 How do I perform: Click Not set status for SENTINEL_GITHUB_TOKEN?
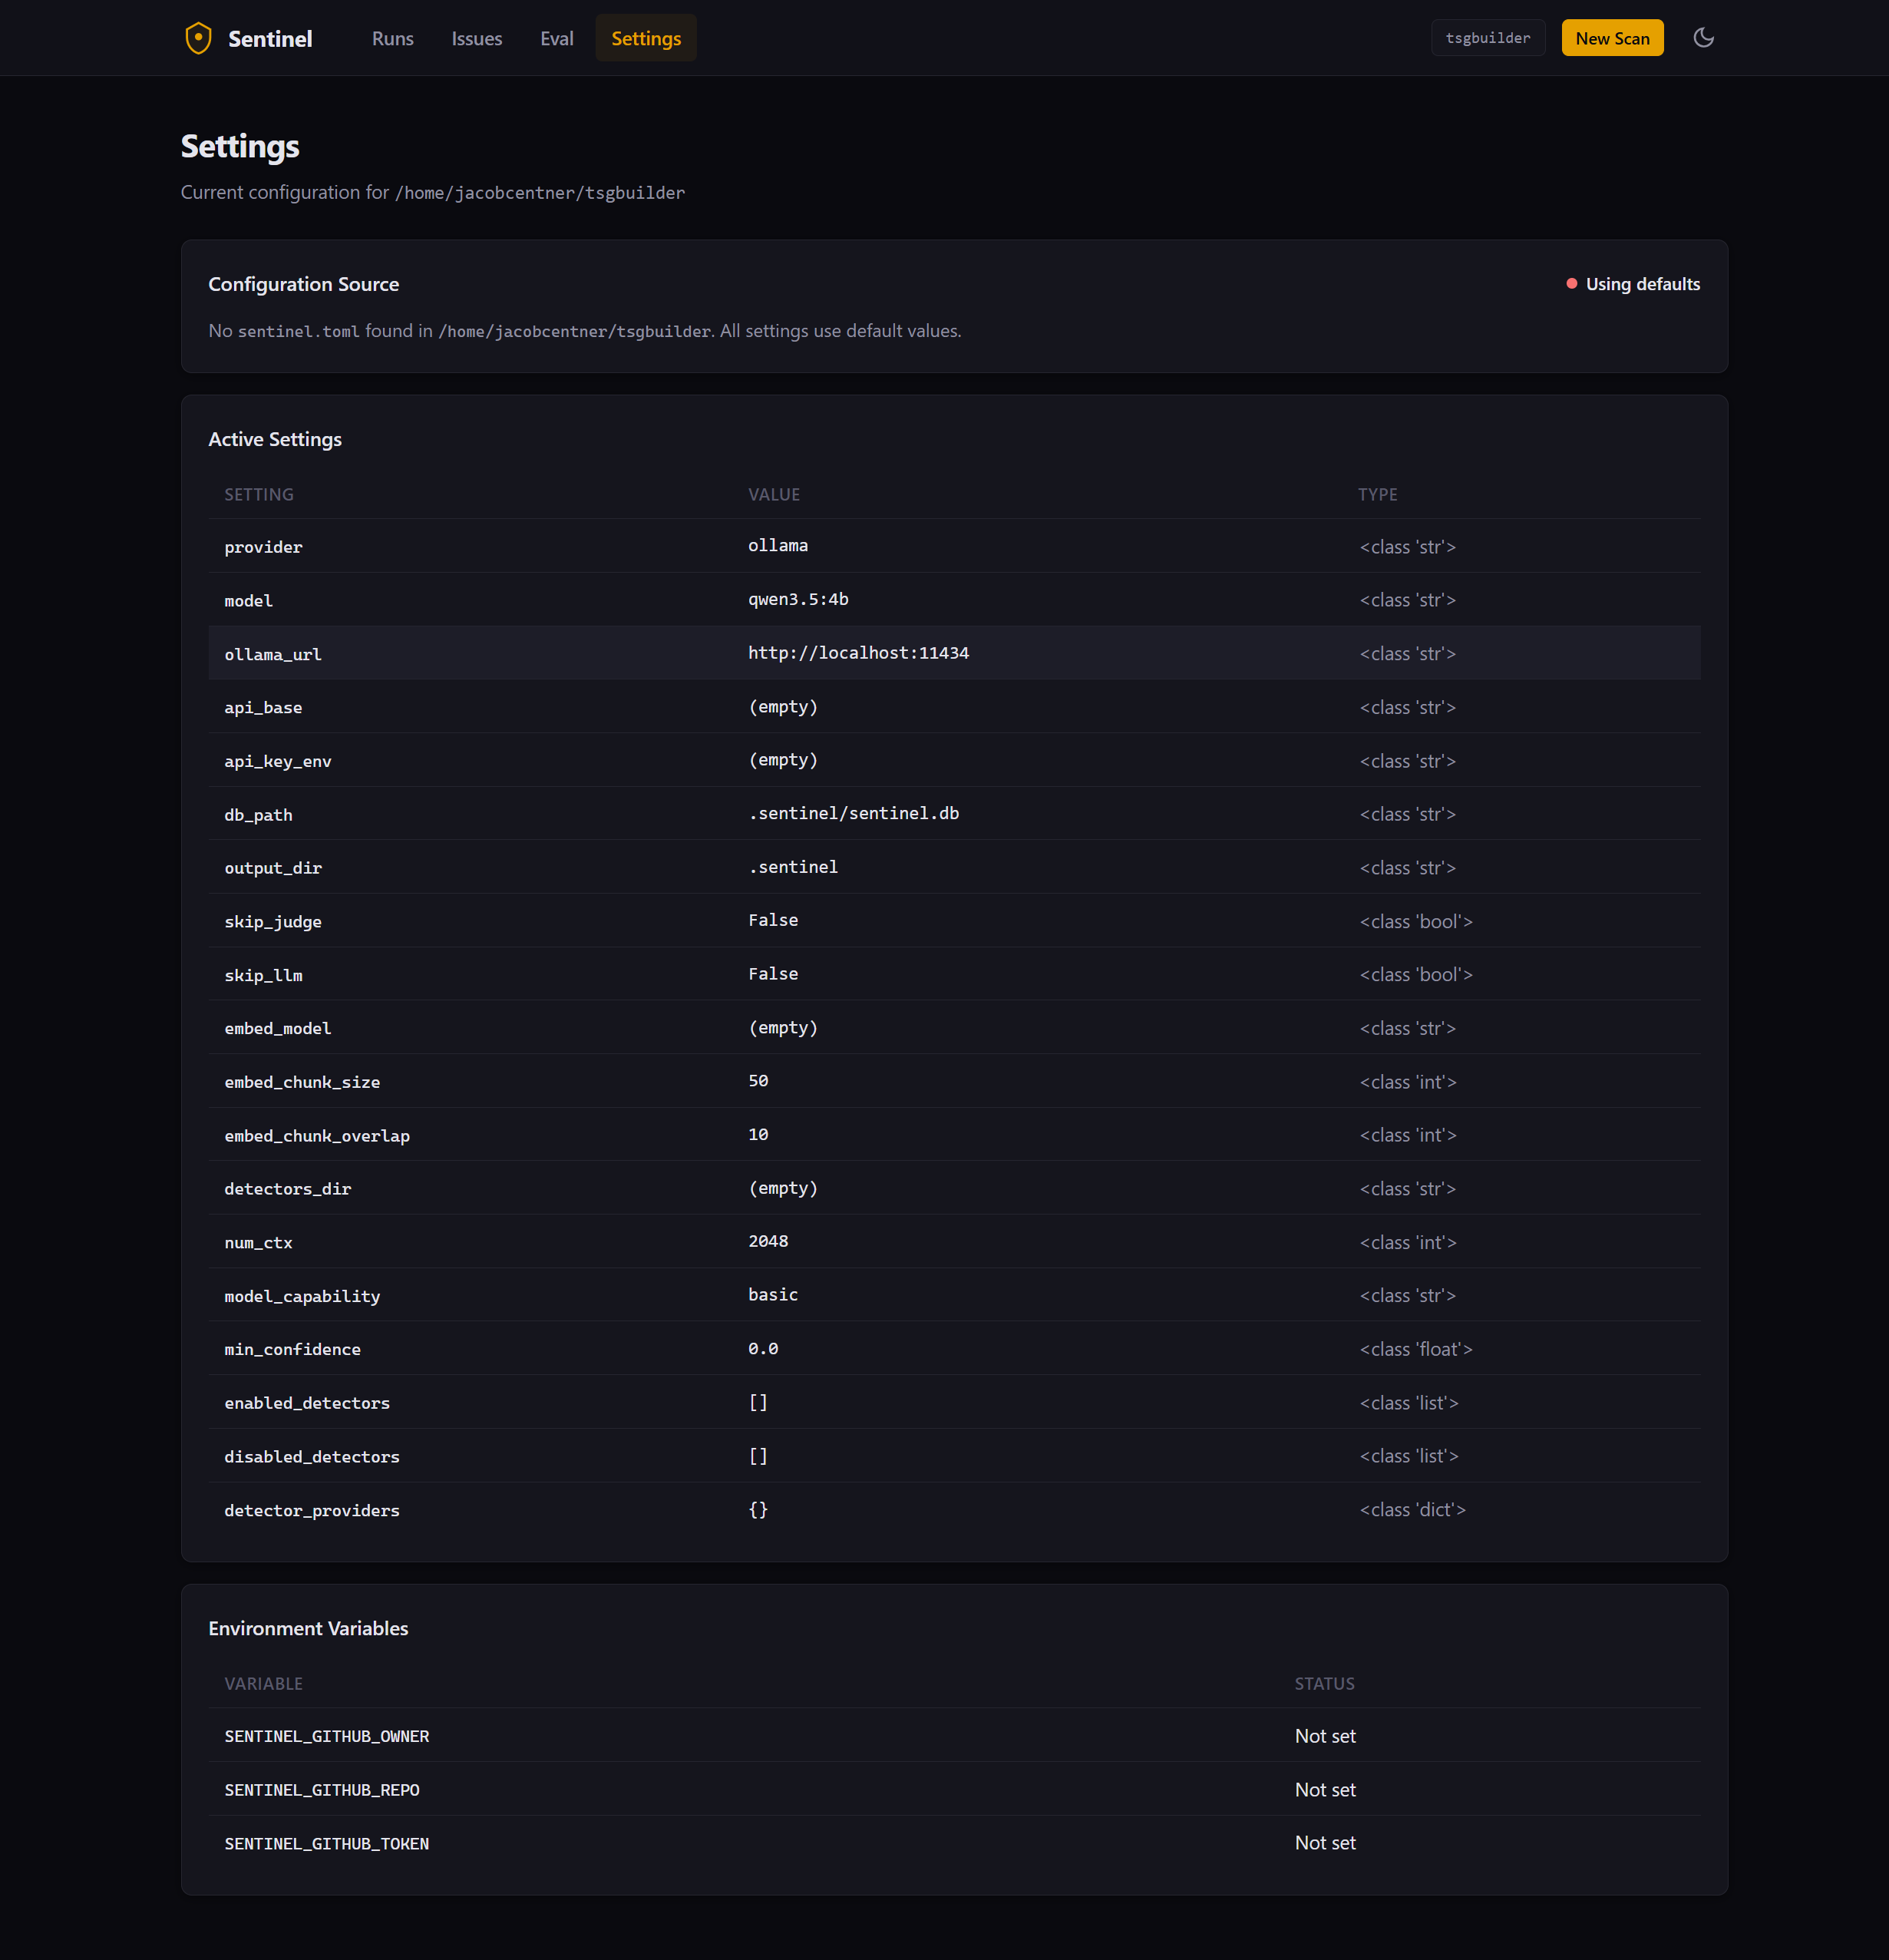(1325, 1842)
